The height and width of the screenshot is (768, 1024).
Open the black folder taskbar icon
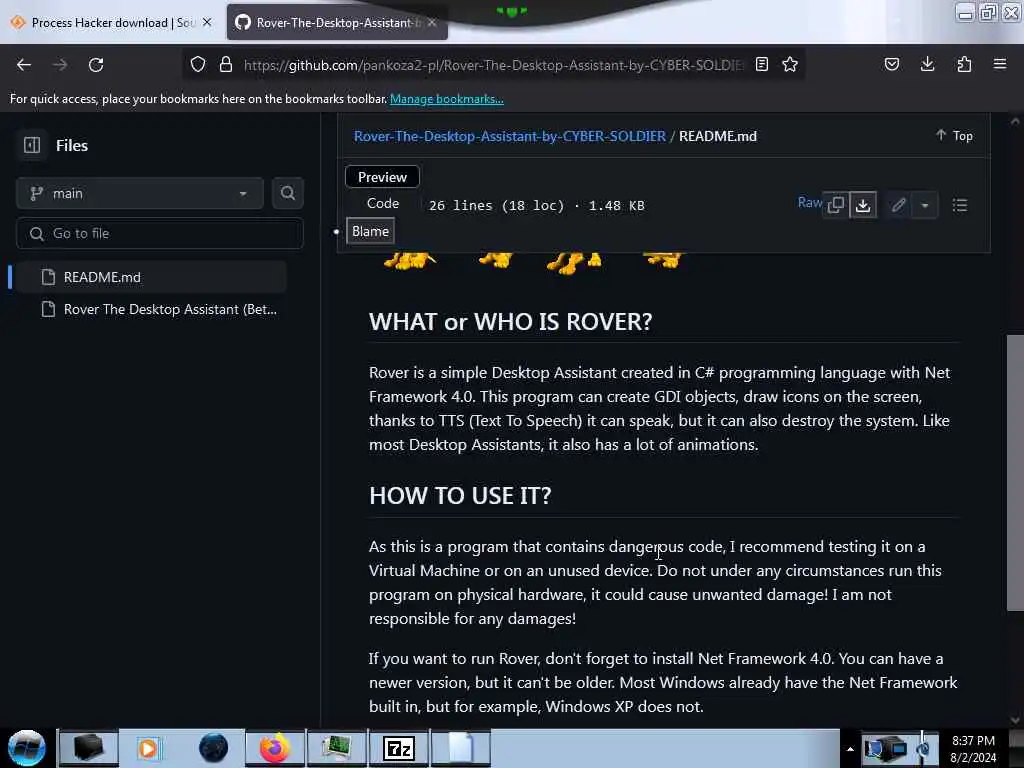point(89,748)
